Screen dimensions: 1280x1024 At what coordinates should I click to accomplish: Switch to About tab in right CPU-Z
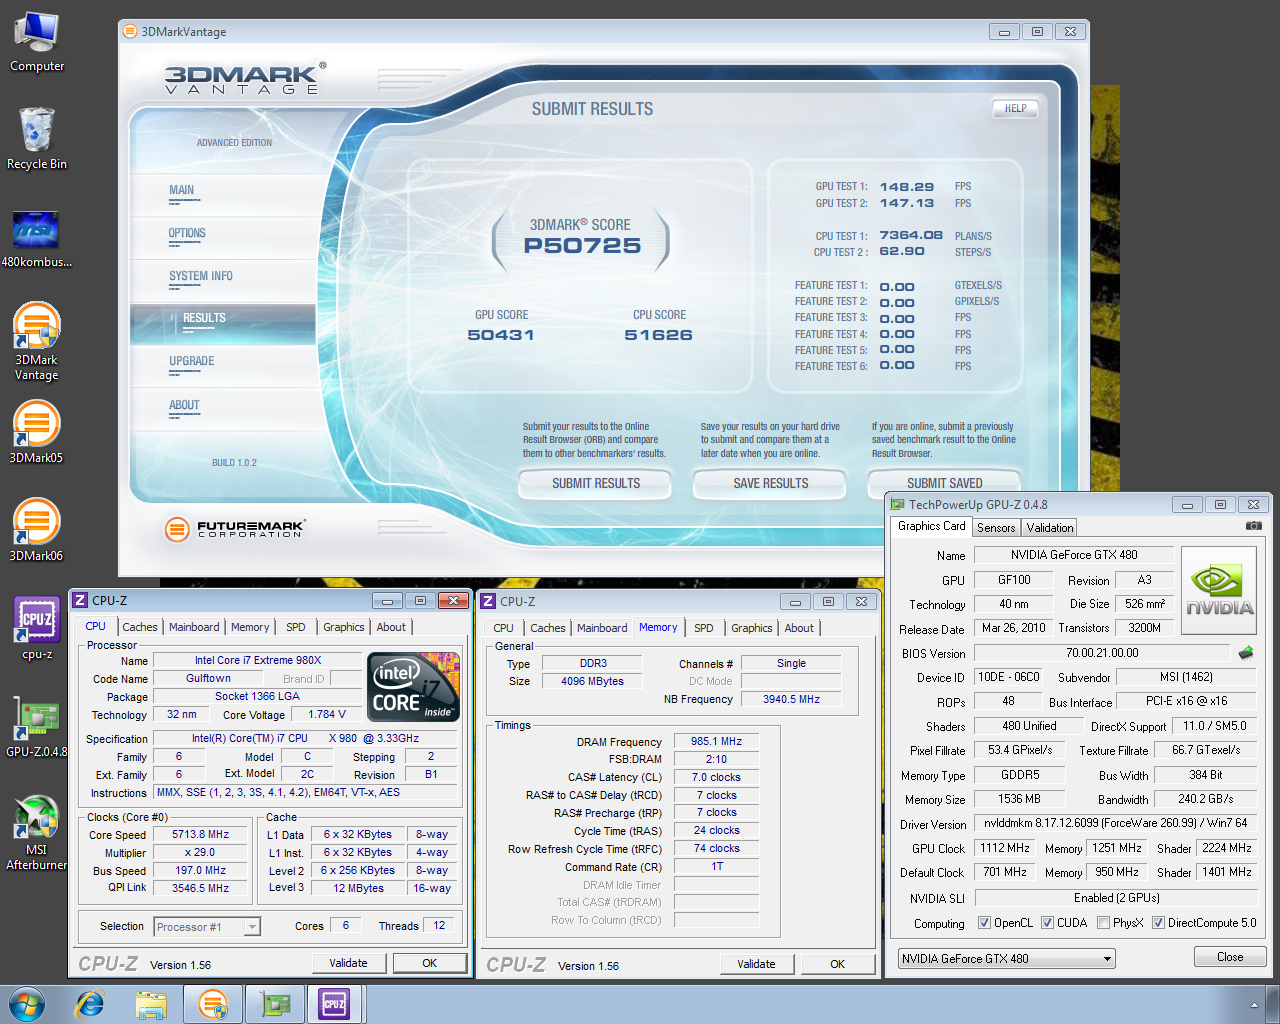click(x=799, y=628)
